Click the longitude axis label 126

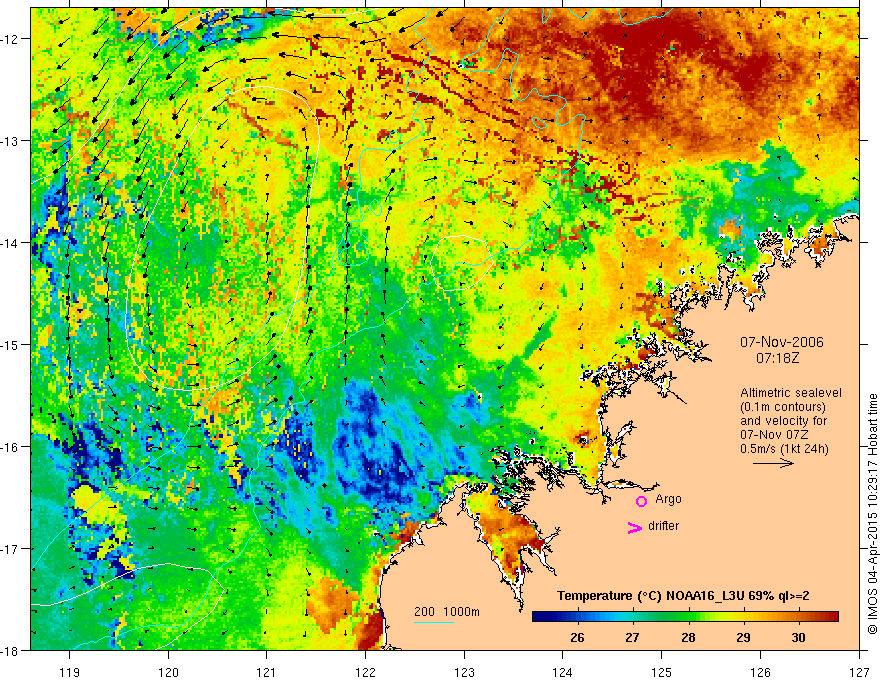point(760,672)
